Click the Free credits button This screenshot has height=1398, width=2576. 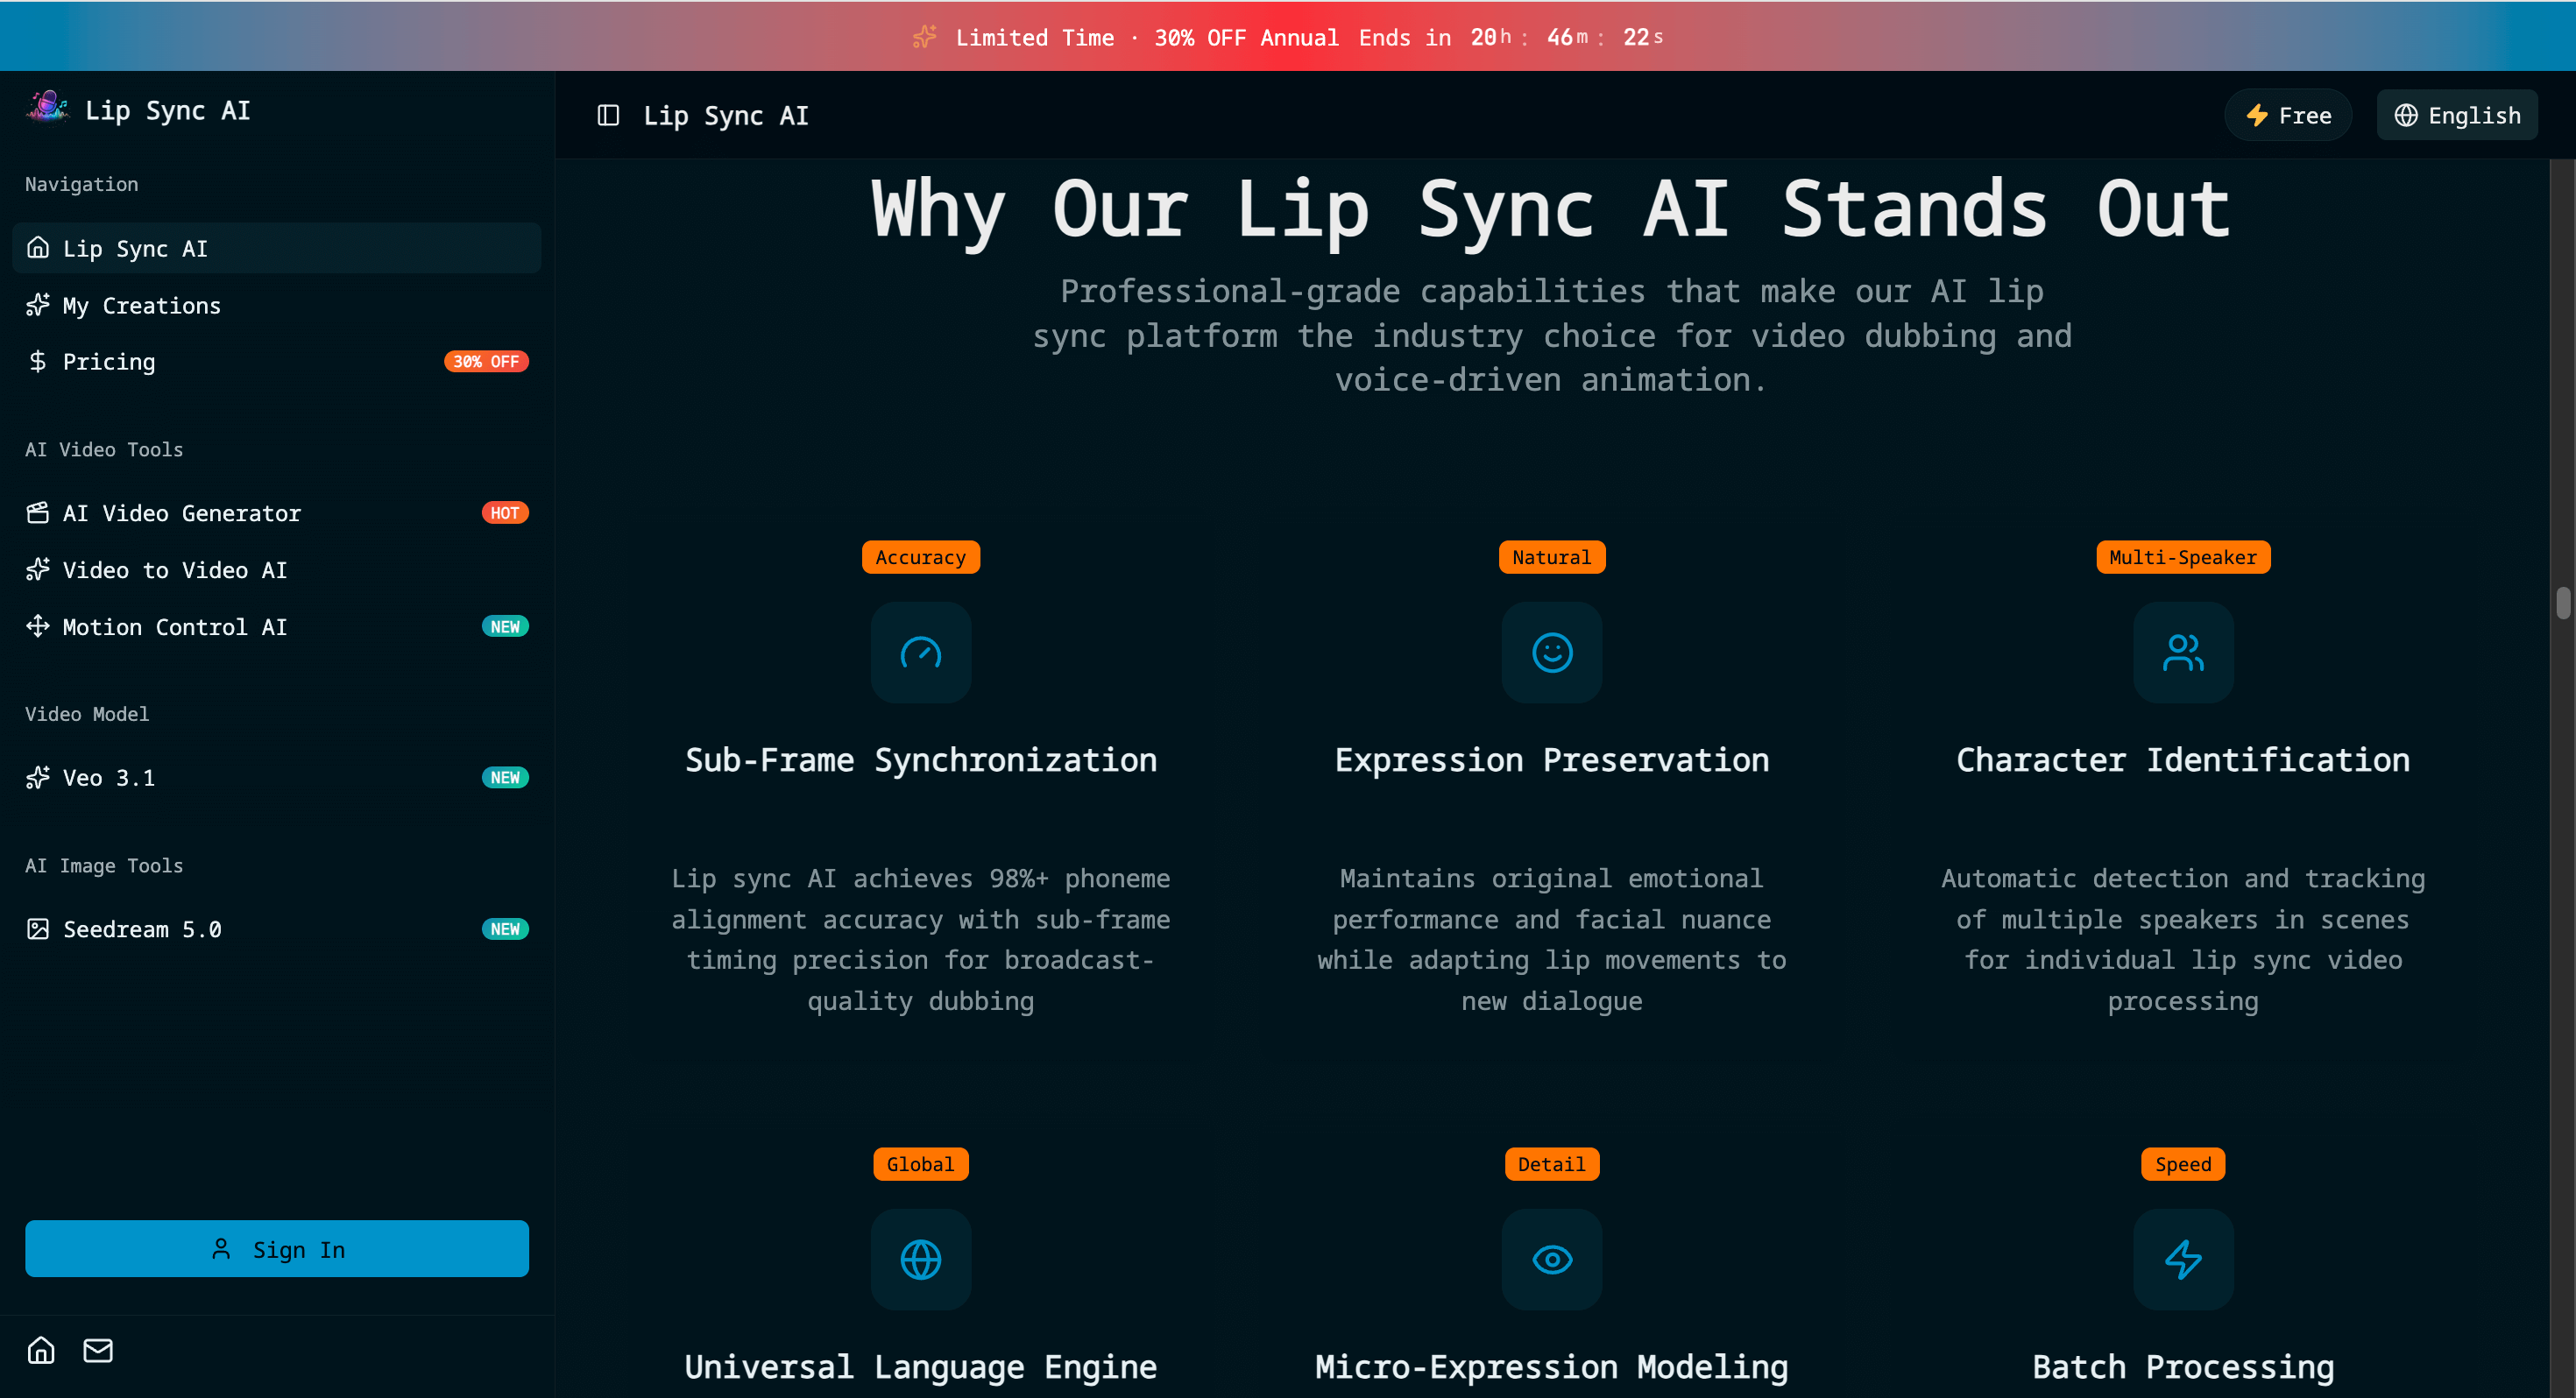pos(2288,116)
